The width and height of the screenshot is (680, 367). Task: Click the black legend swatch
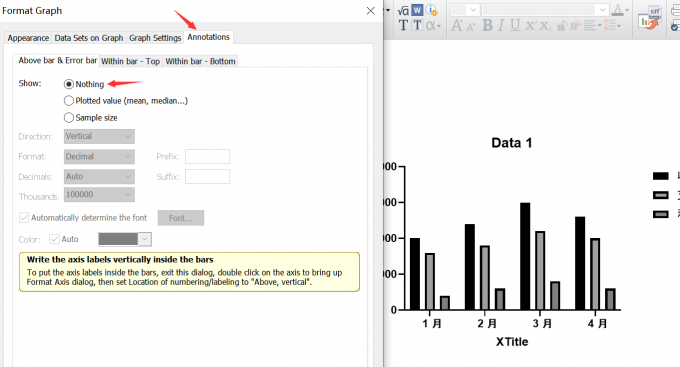click(x=660, y=176)
